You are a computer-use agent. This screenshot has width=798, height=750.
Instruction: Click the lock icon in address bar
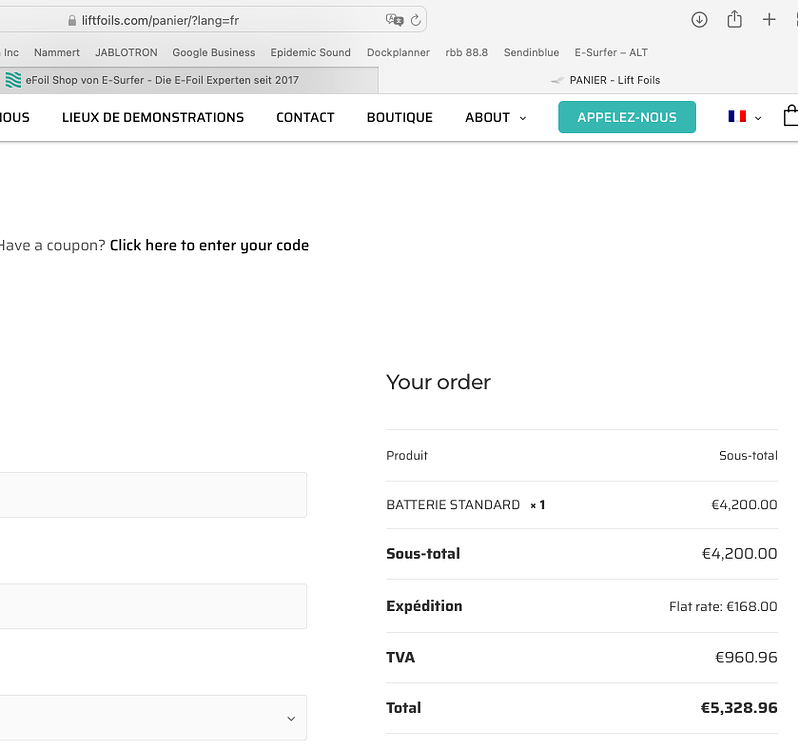[x=71, y=20]
